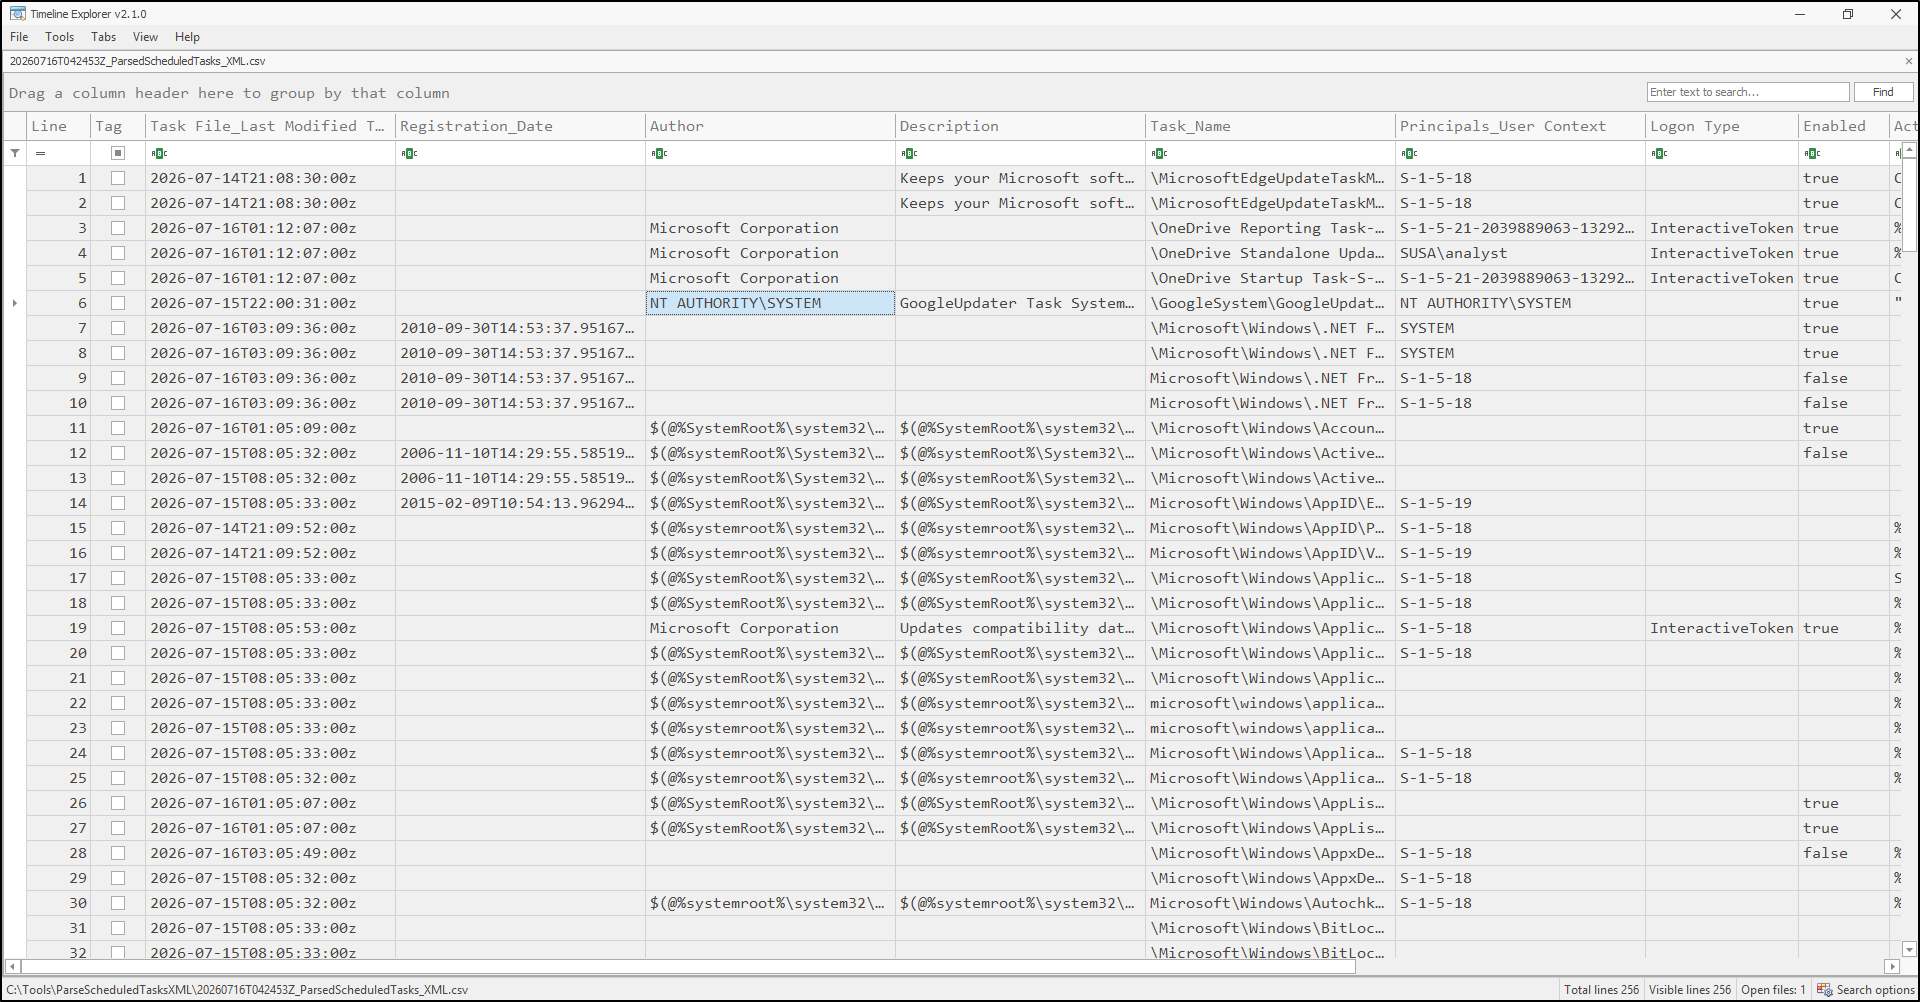Screen dimensions: 1920x1002
Task: Click the 'Open files: 1' status entry
Action: click(1773, 990)
